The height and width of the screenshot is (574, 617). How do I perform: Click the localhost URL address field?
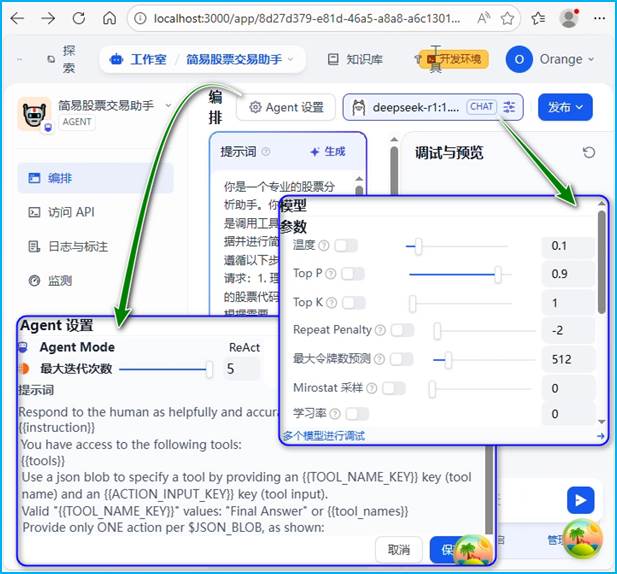coord(307,18)
